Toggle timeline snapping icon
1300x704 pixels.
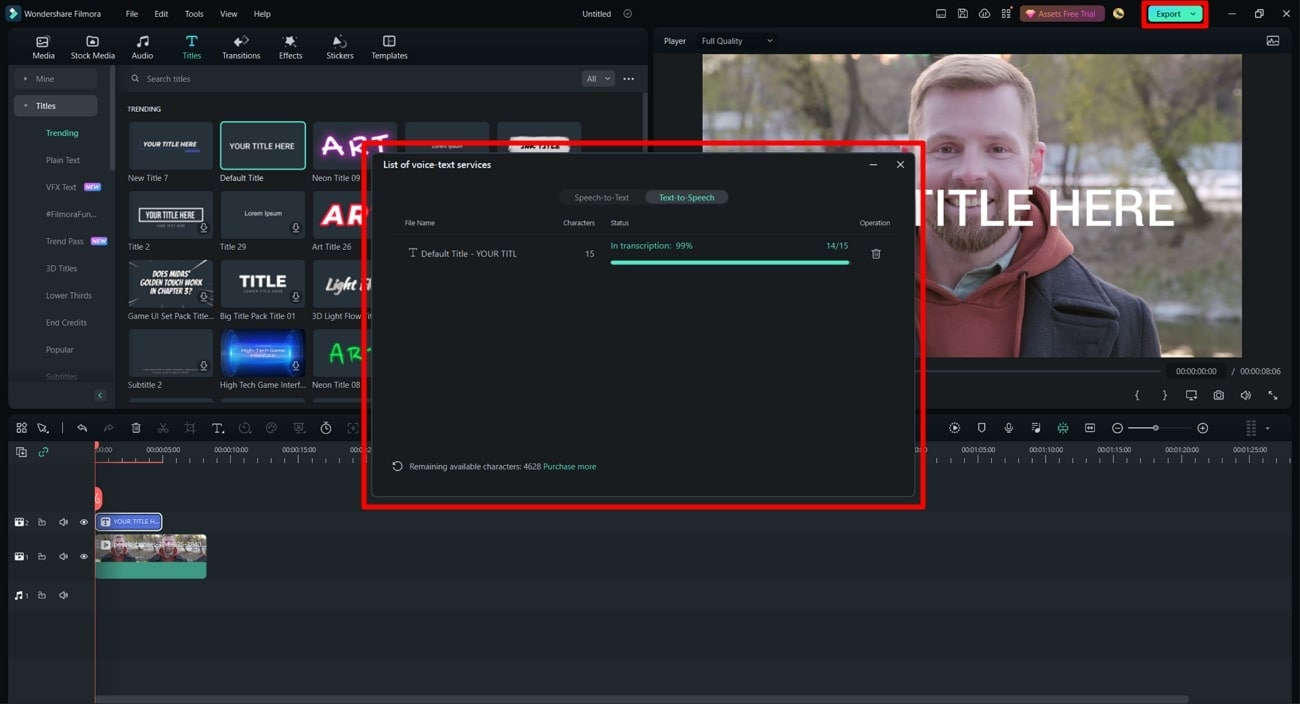coord(1062,428)
